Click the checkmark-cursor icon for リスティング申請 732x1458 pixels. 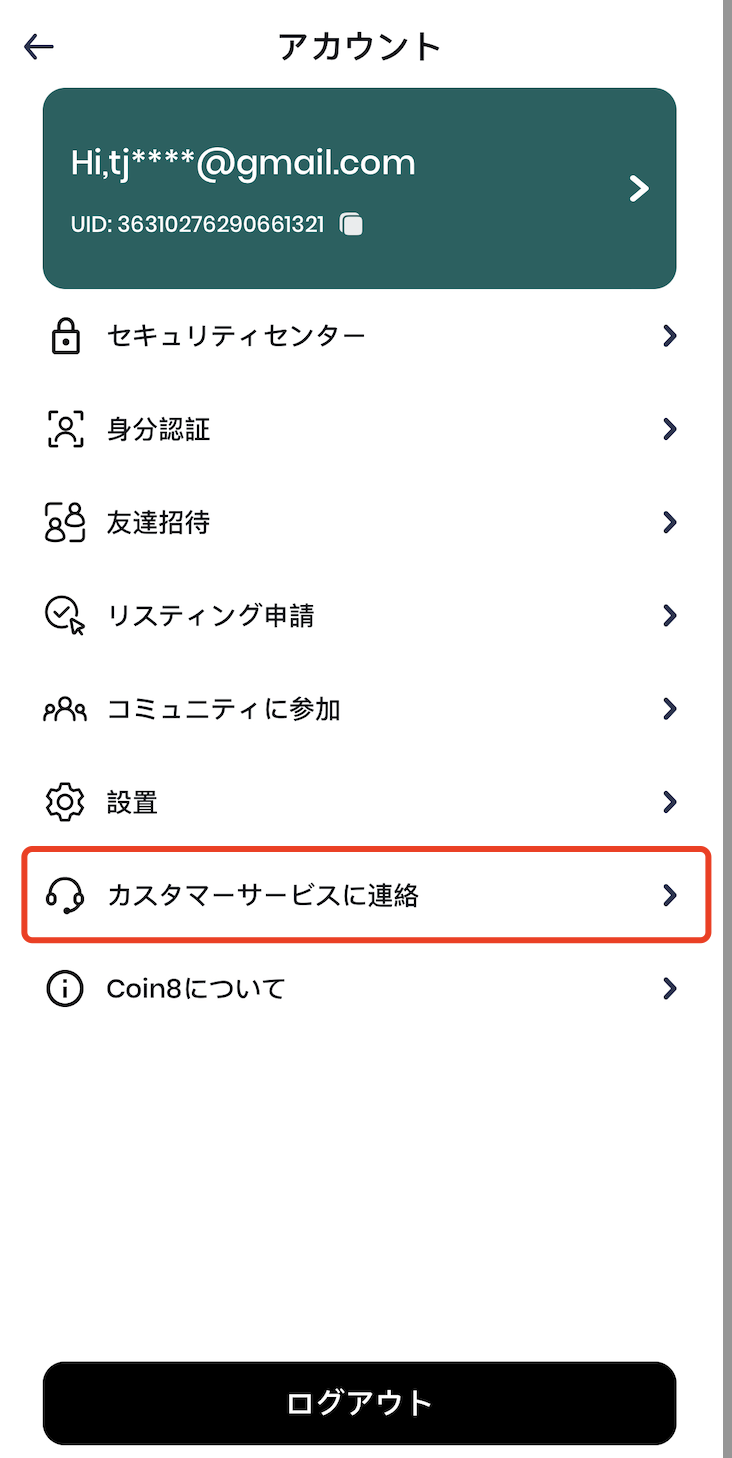click(x=65, y=615)
